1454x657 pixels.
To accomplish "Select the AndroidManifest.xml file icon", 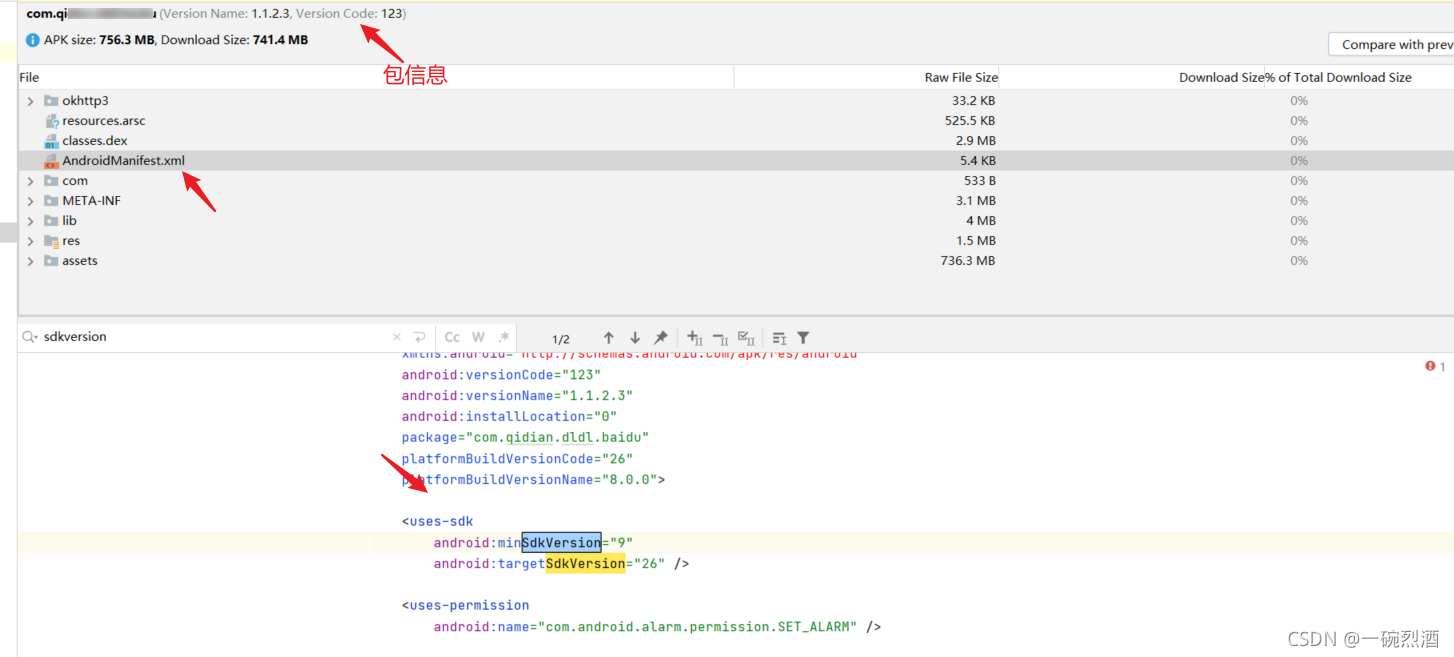I will click(x=51, y=160).
